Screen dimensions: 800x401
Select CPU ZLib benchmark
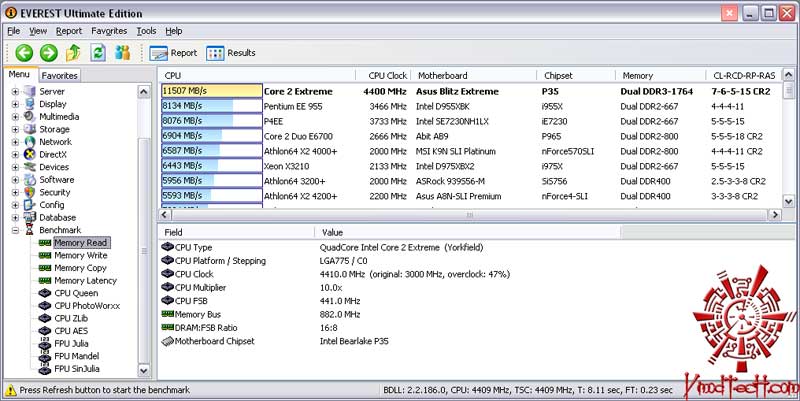71,318
